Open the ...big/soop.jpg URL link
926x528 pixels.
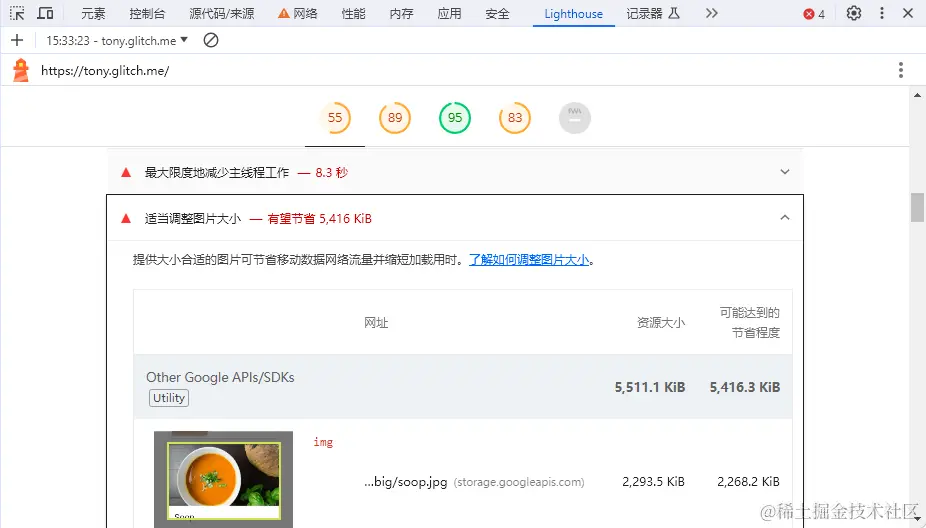405,482
